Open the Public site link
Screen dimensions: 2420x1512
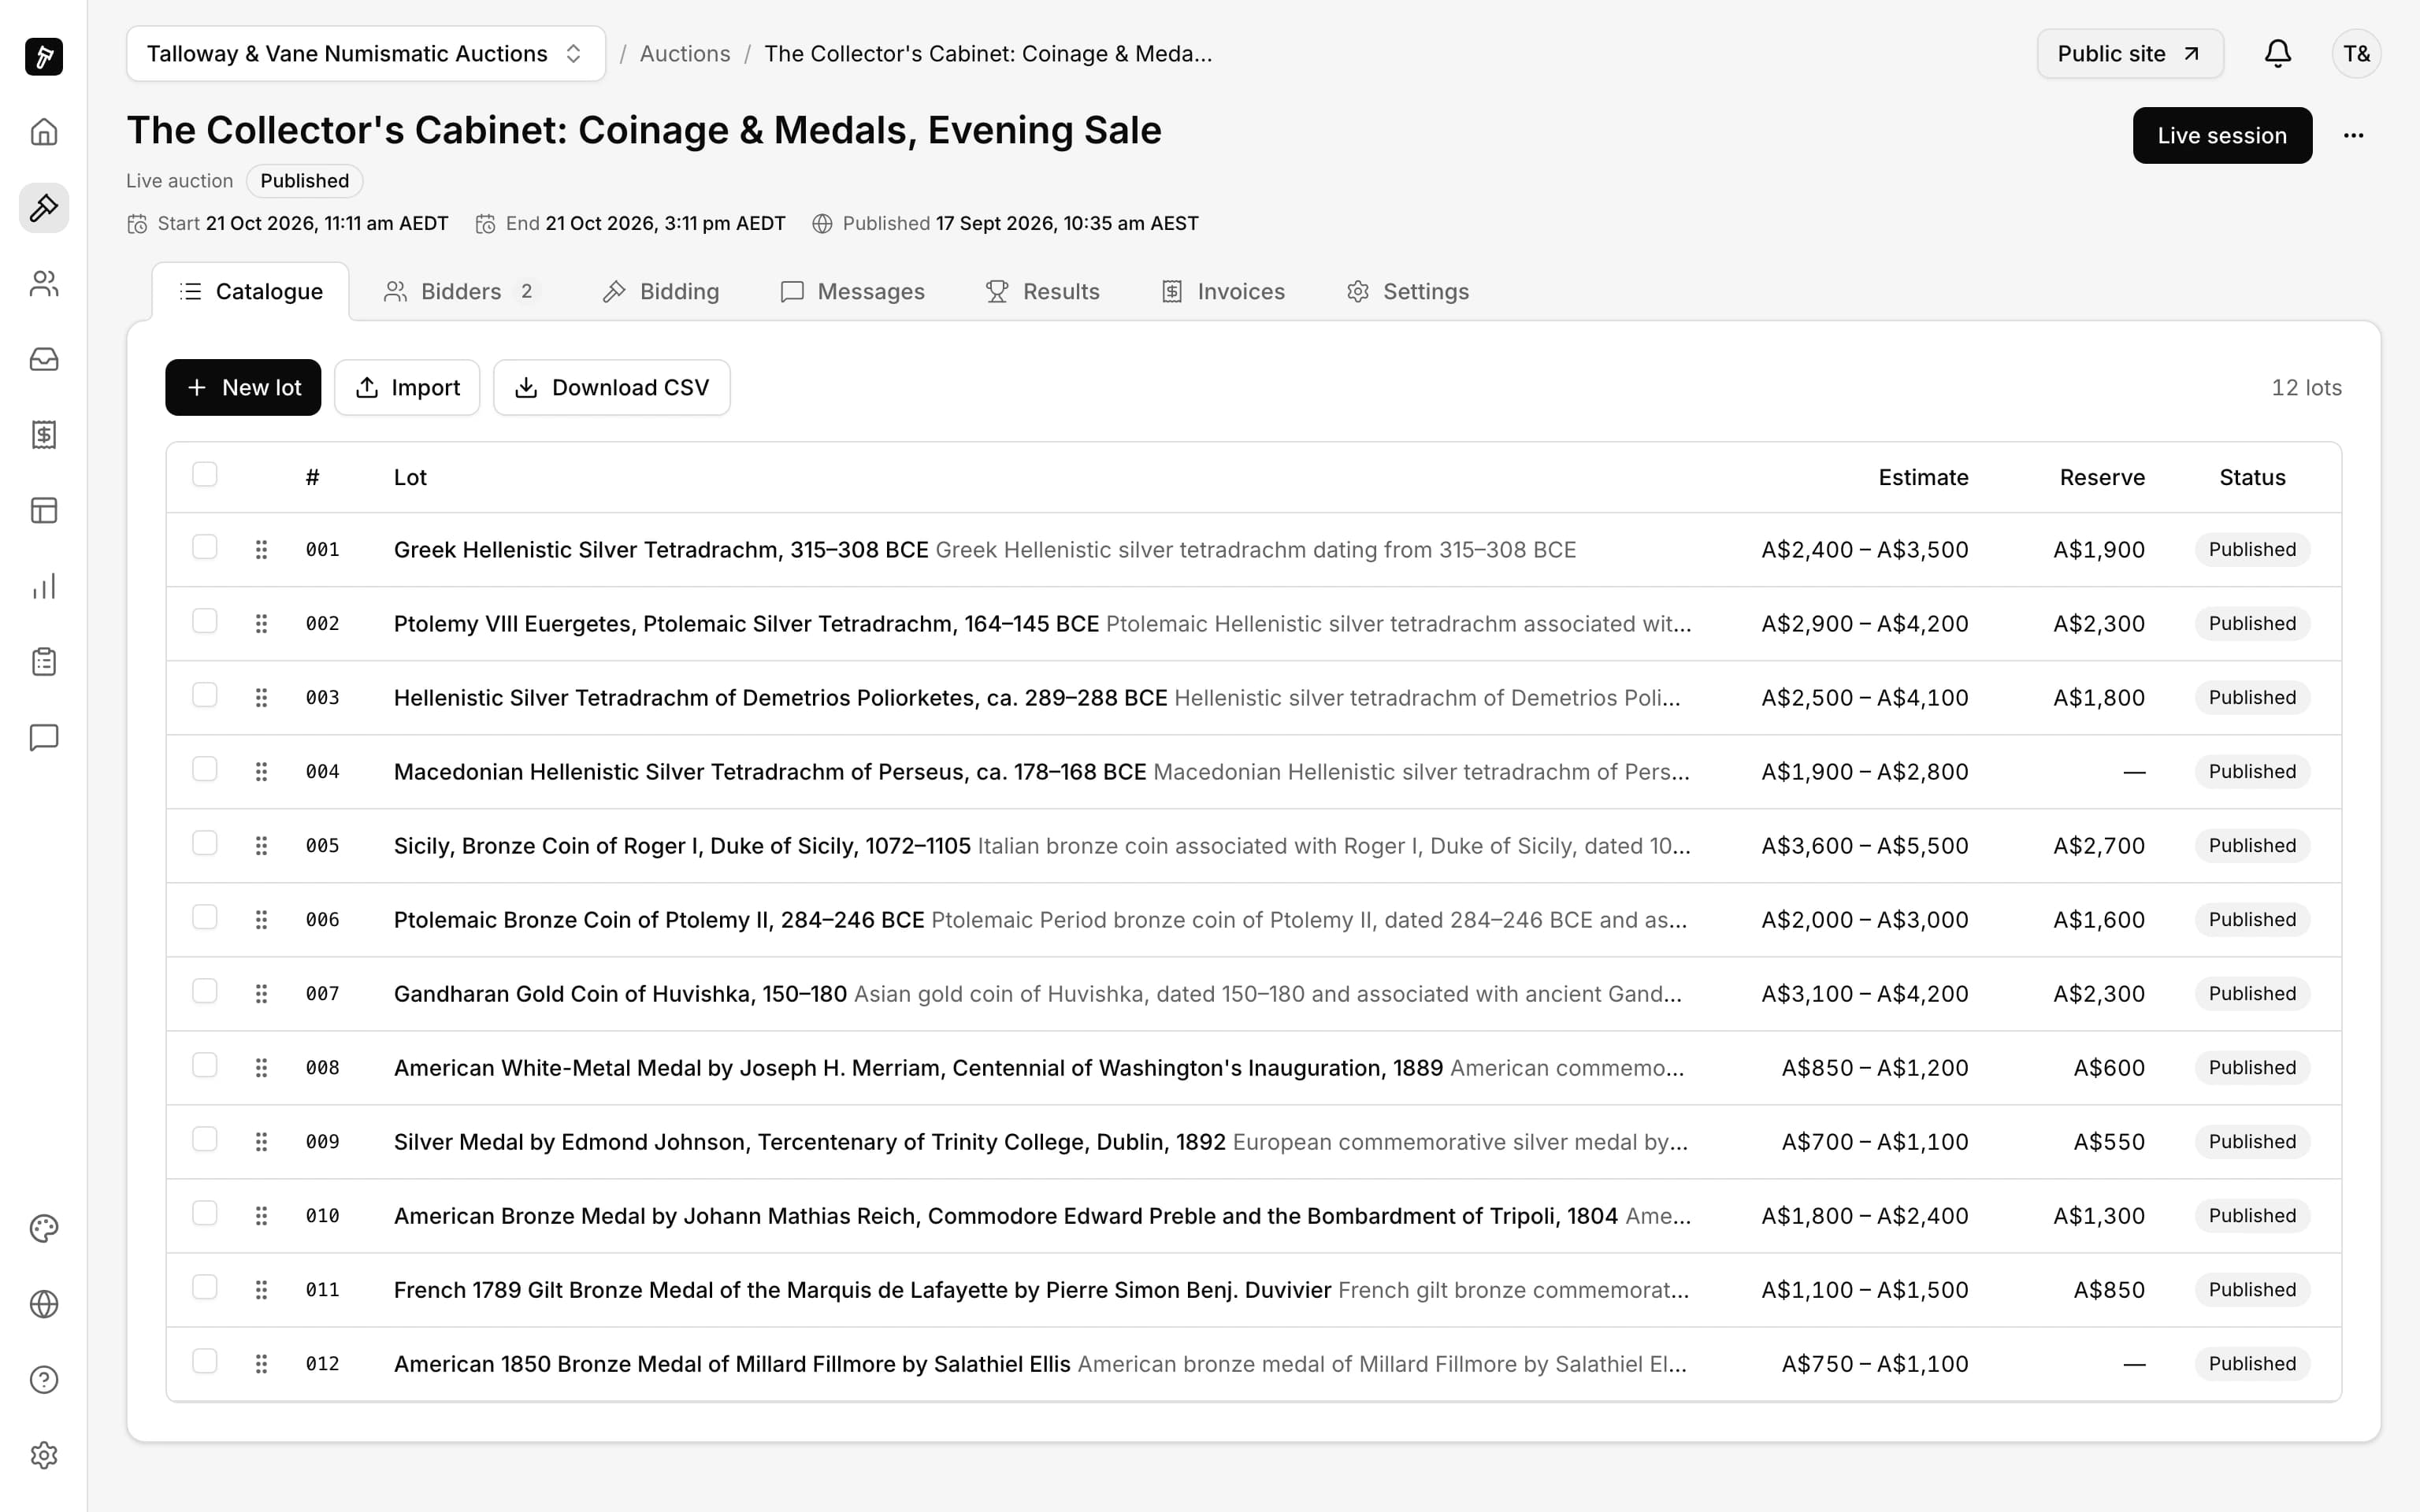click(2130, 54)
